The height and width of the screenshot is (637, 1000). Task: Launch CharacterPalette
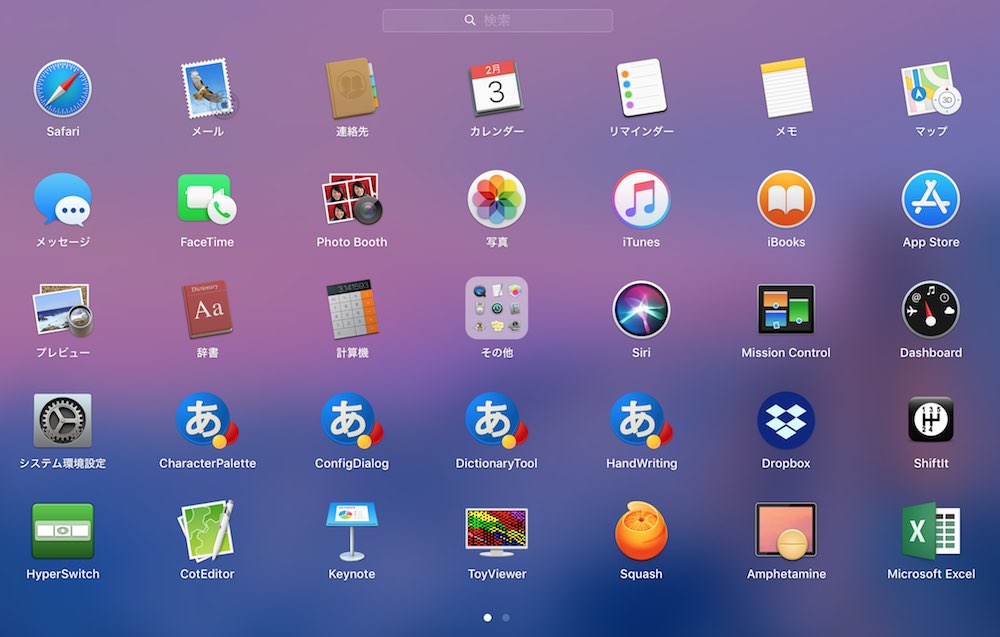[207, 420]
